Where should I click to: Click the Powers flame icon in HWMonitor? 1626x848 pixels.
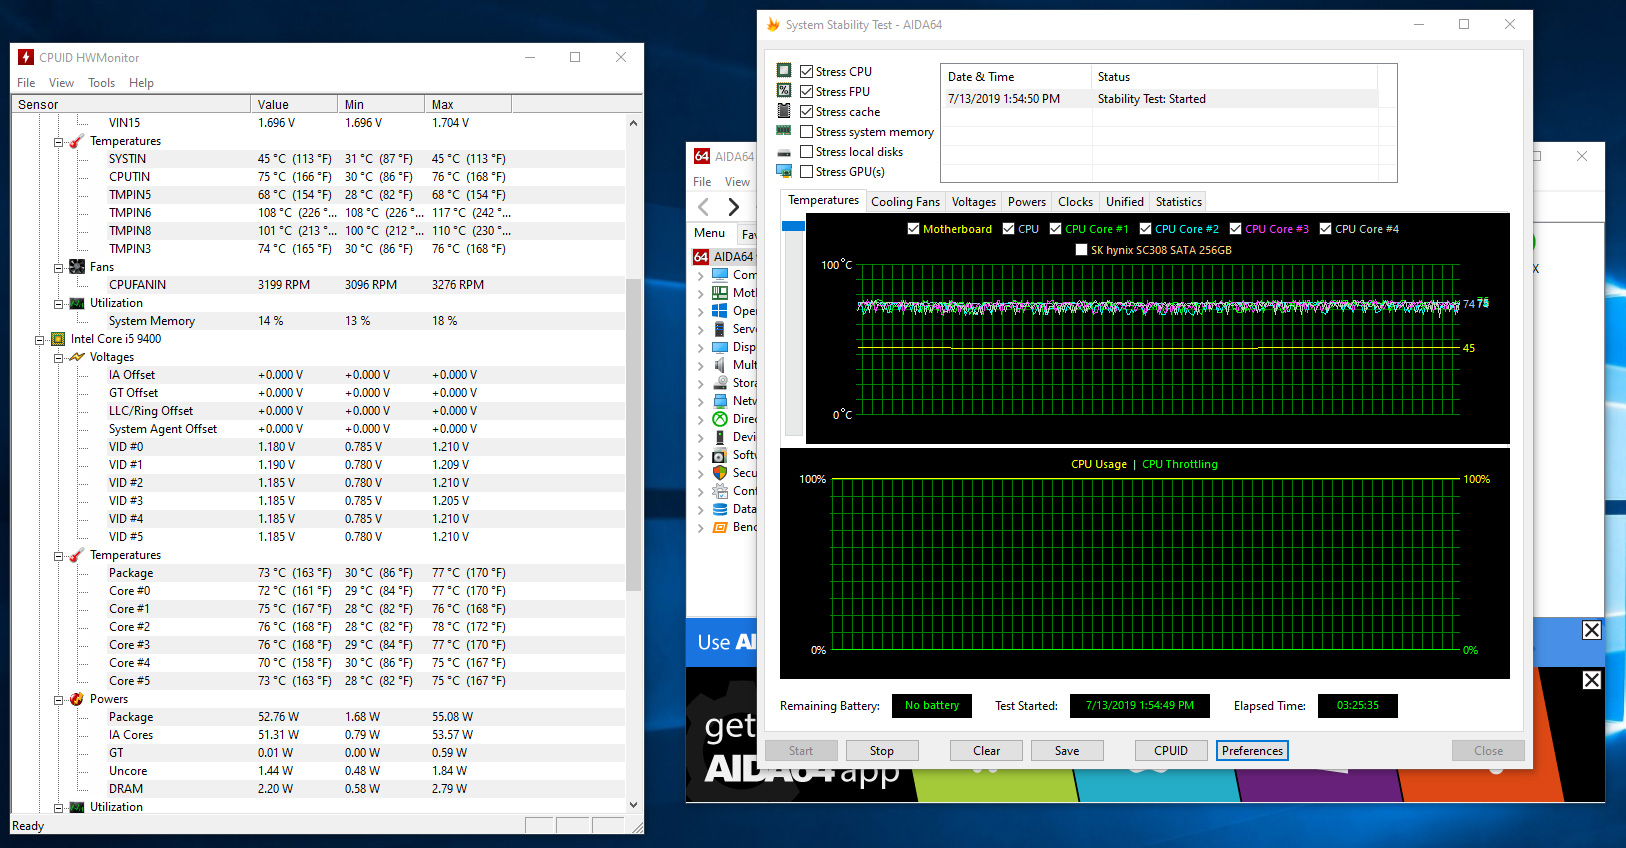pyautogui.click(x=77, y=699)
